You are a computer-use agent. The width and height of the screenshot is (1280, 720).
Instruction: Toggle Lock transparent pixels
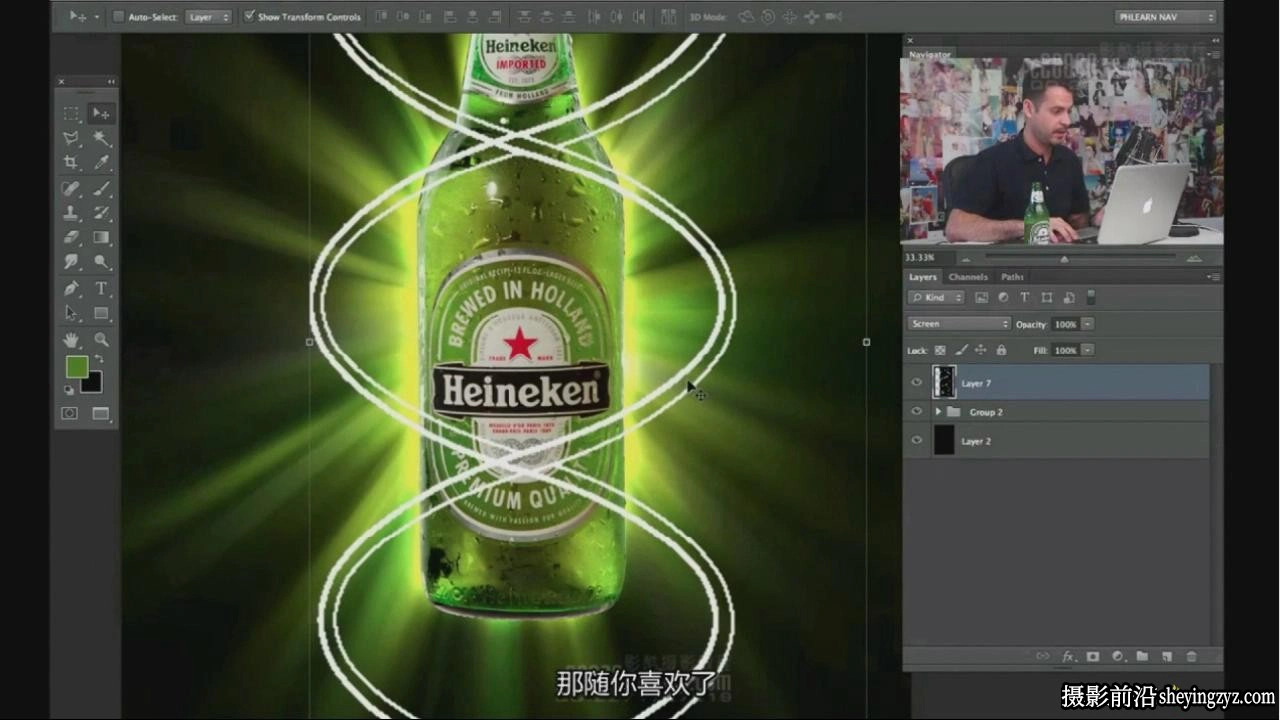point(940,350)
